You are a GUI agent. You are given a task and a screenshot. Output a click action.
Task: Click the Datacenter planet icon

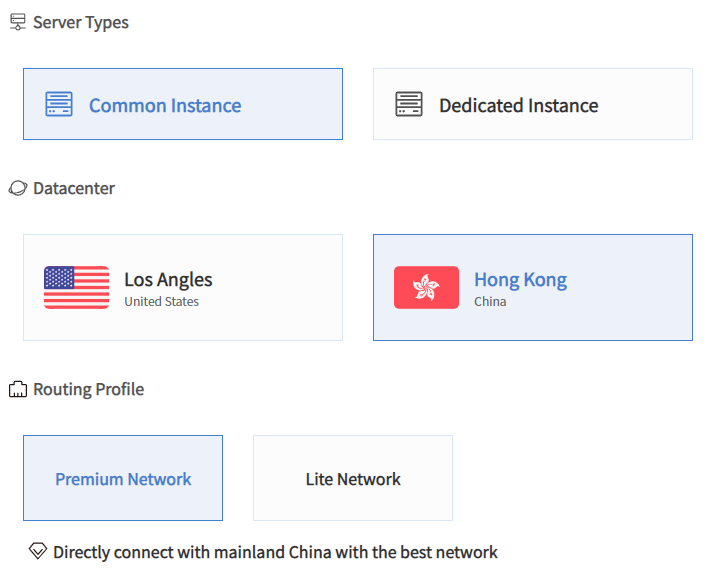[17, 188]
